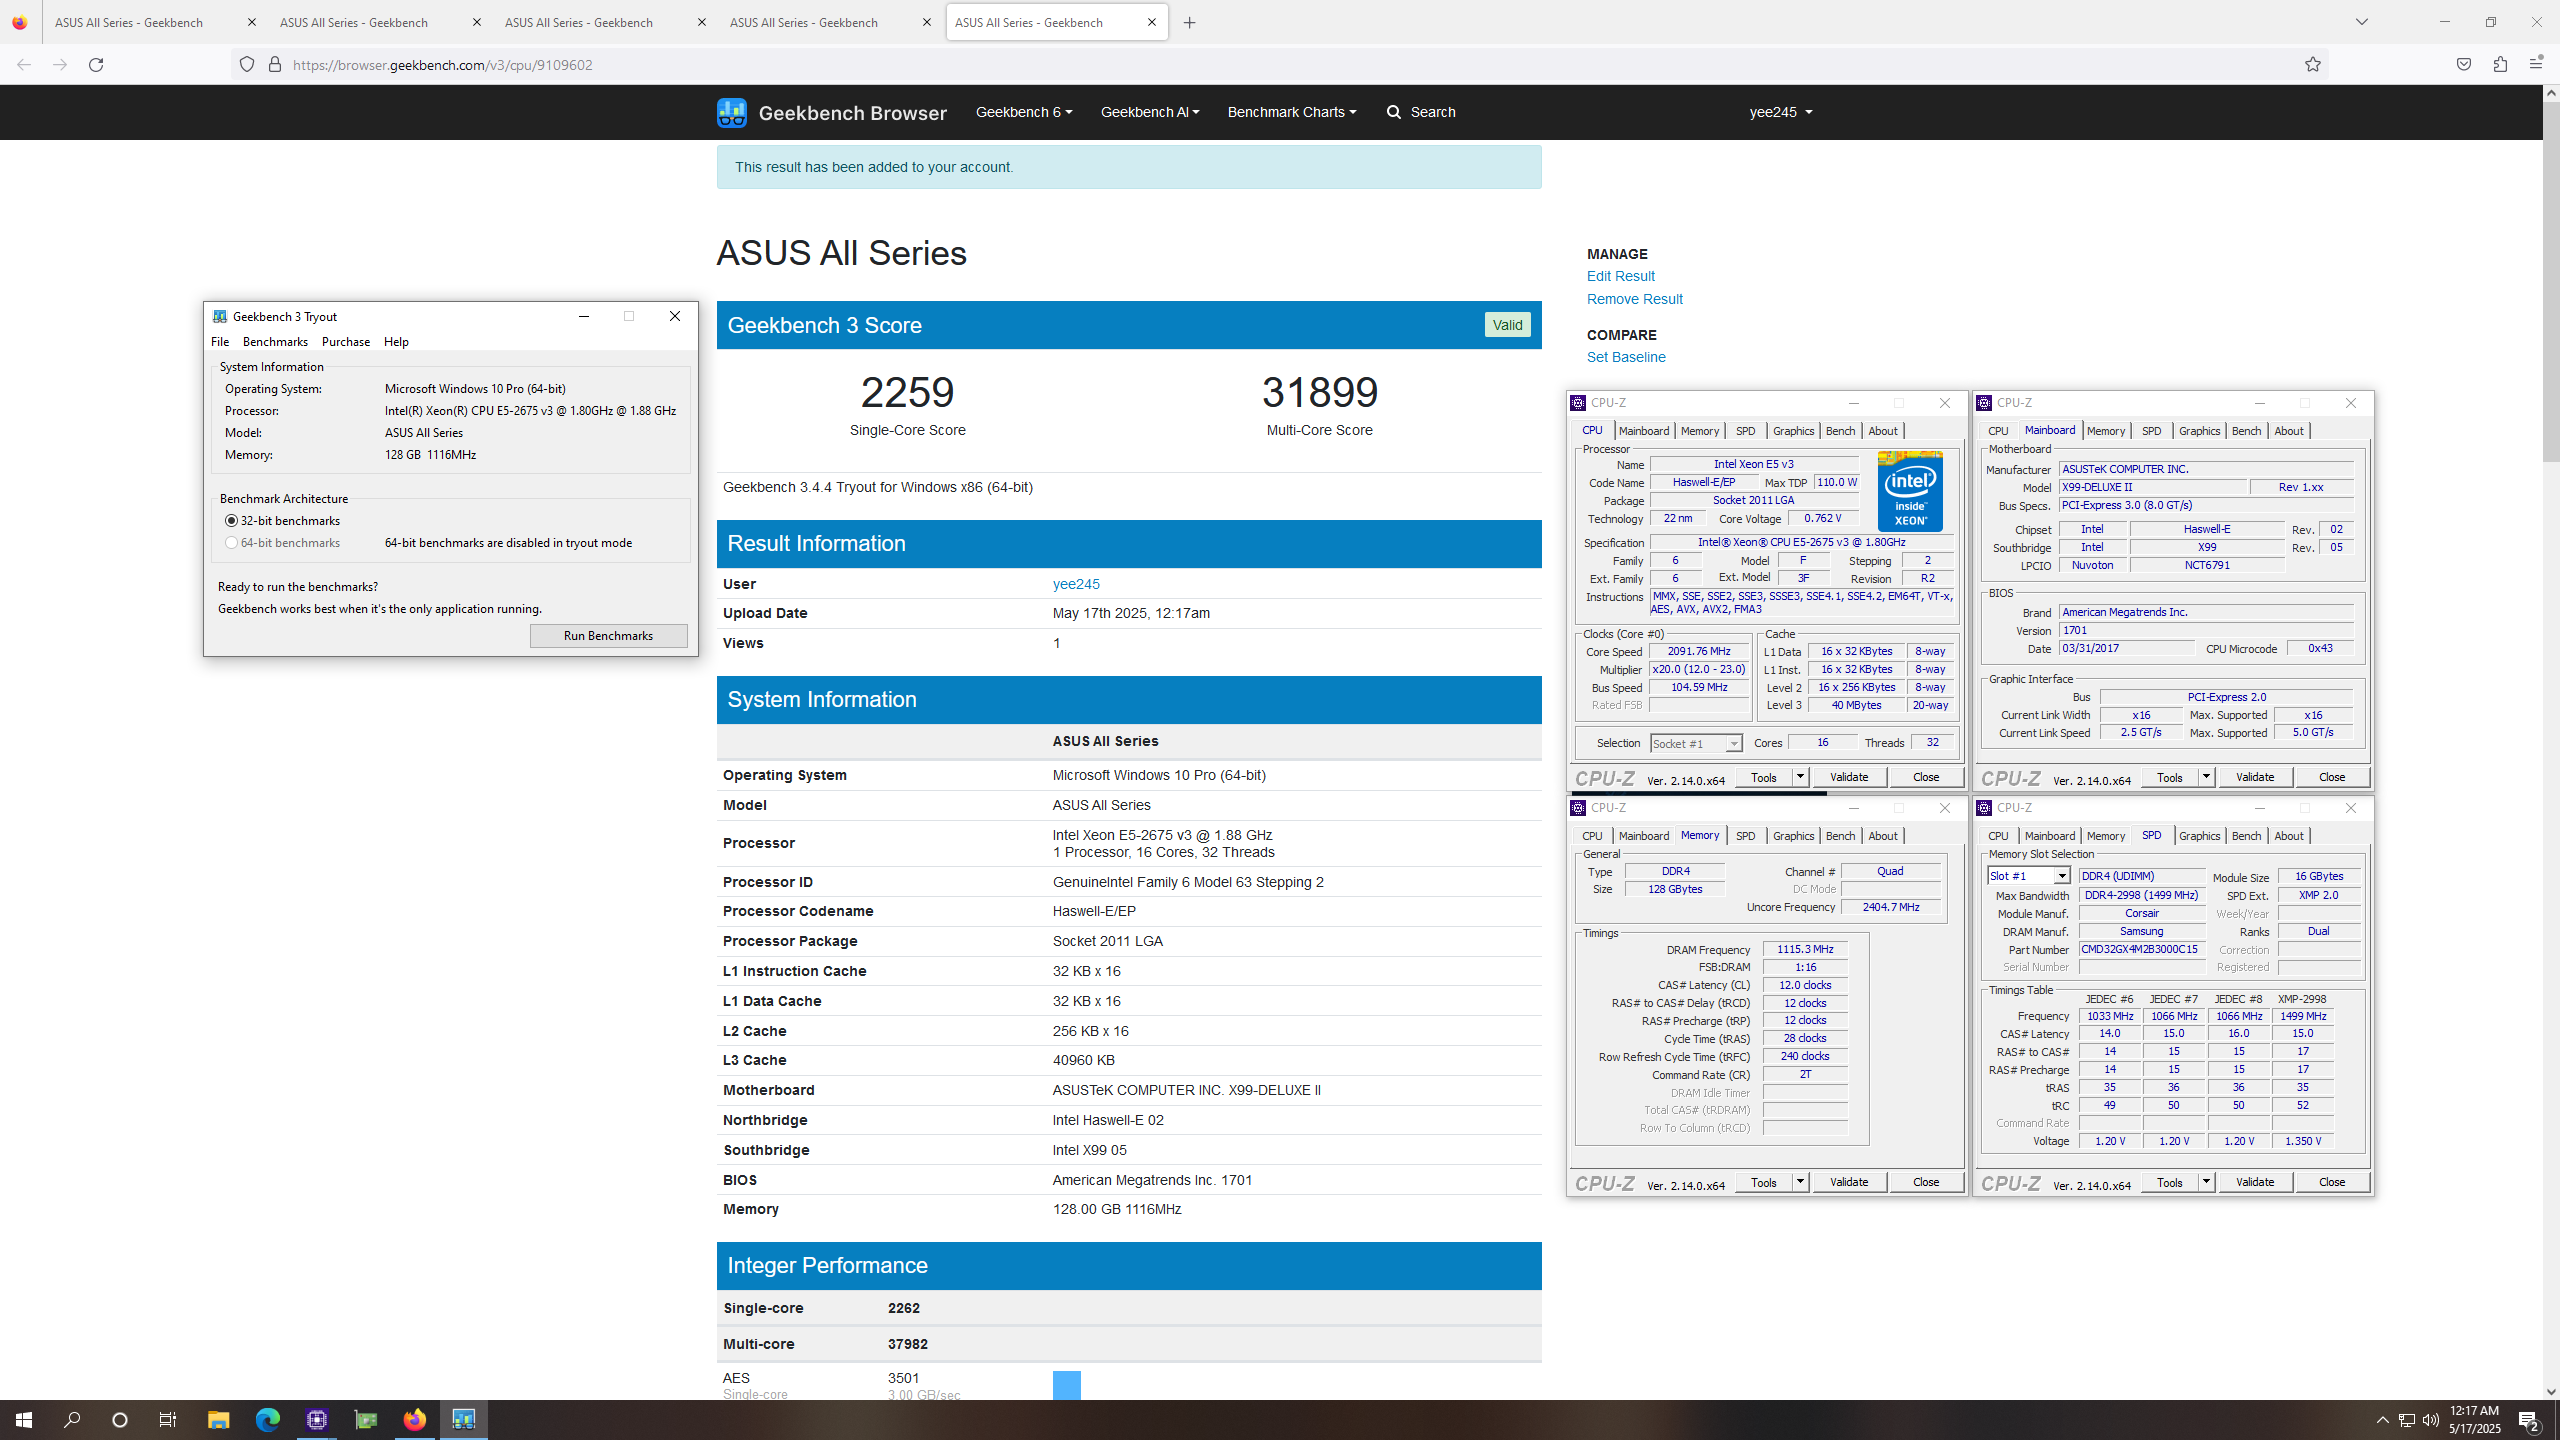
Task: Open Tools dropdown arrow in CPU-Z CPU window
Action: click(x=1800, y=777)
